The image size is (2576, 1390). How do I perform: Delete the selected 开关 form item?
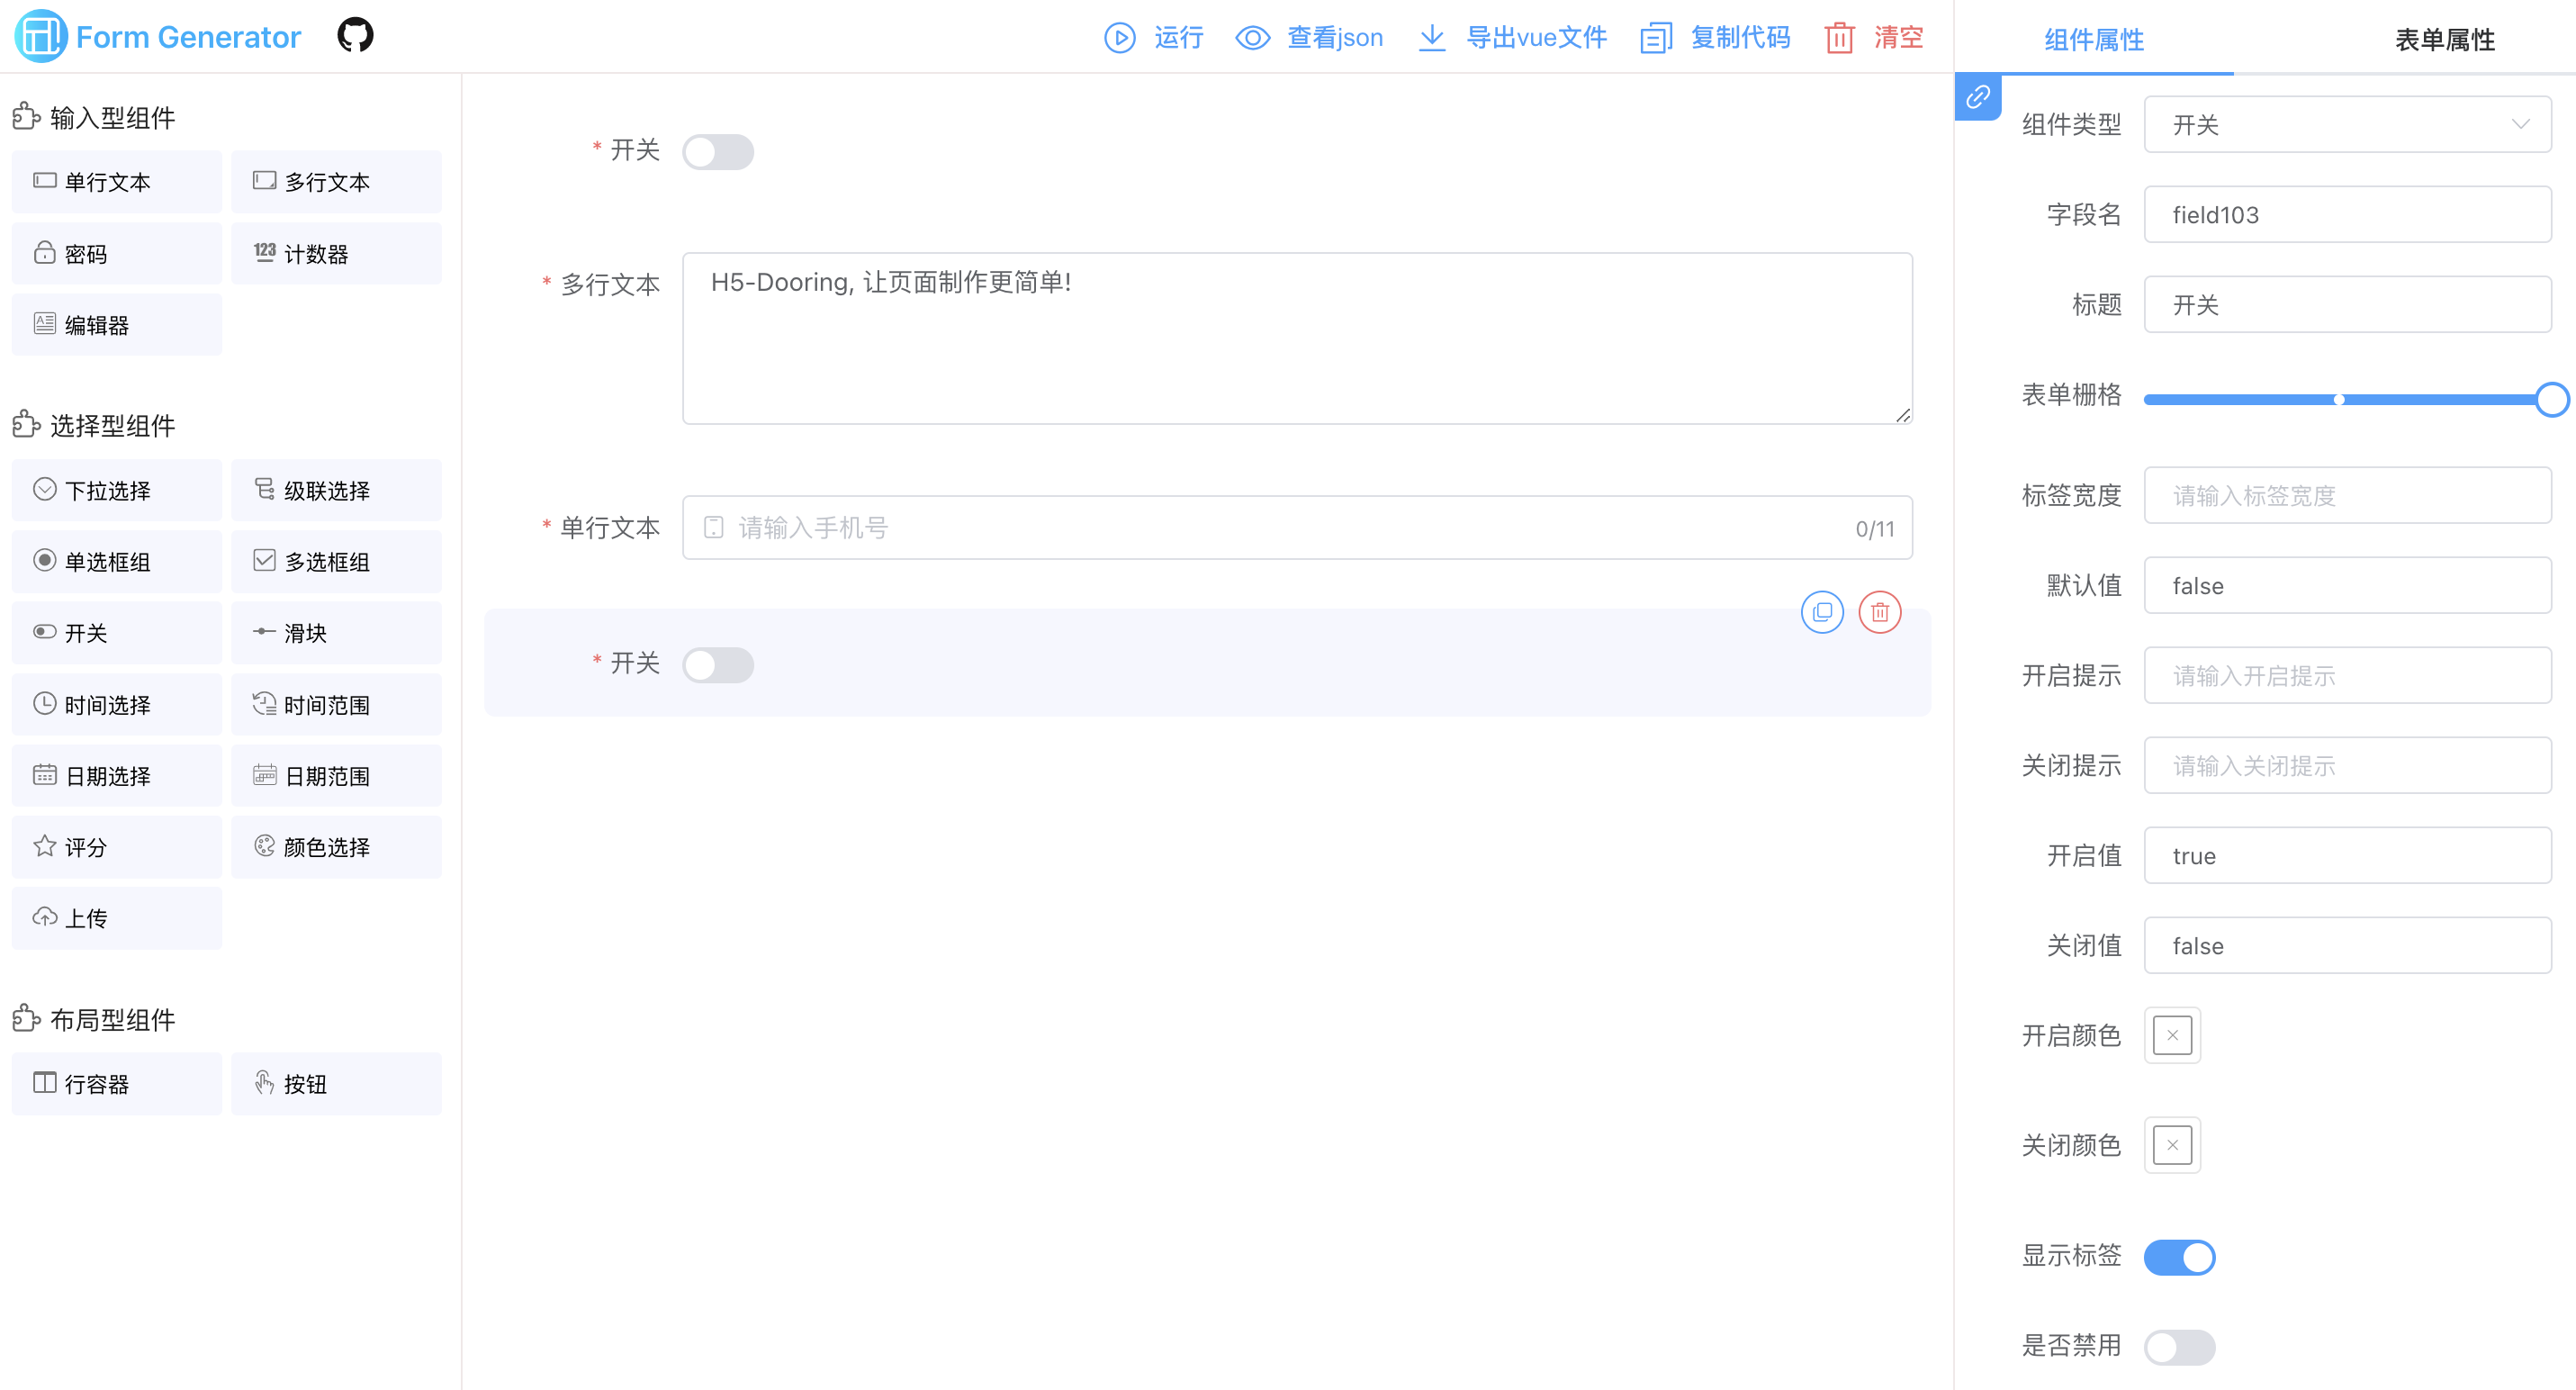coord(1880,611)
